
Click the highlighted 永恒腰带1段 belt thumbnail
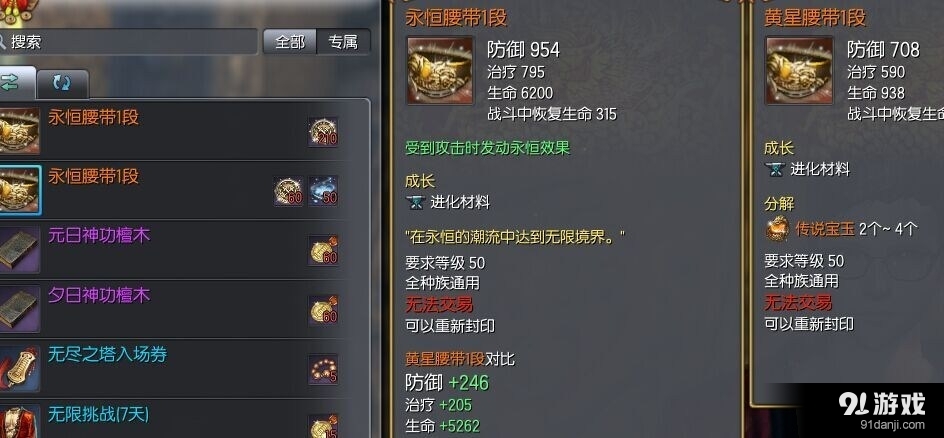(20, 190)
